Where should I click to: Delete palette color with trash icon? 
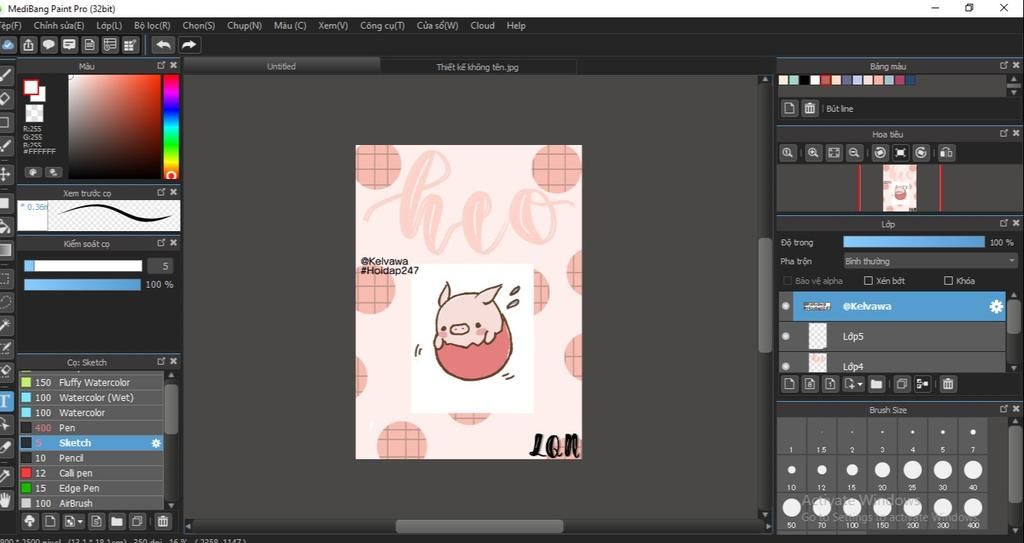coord(810,108)
